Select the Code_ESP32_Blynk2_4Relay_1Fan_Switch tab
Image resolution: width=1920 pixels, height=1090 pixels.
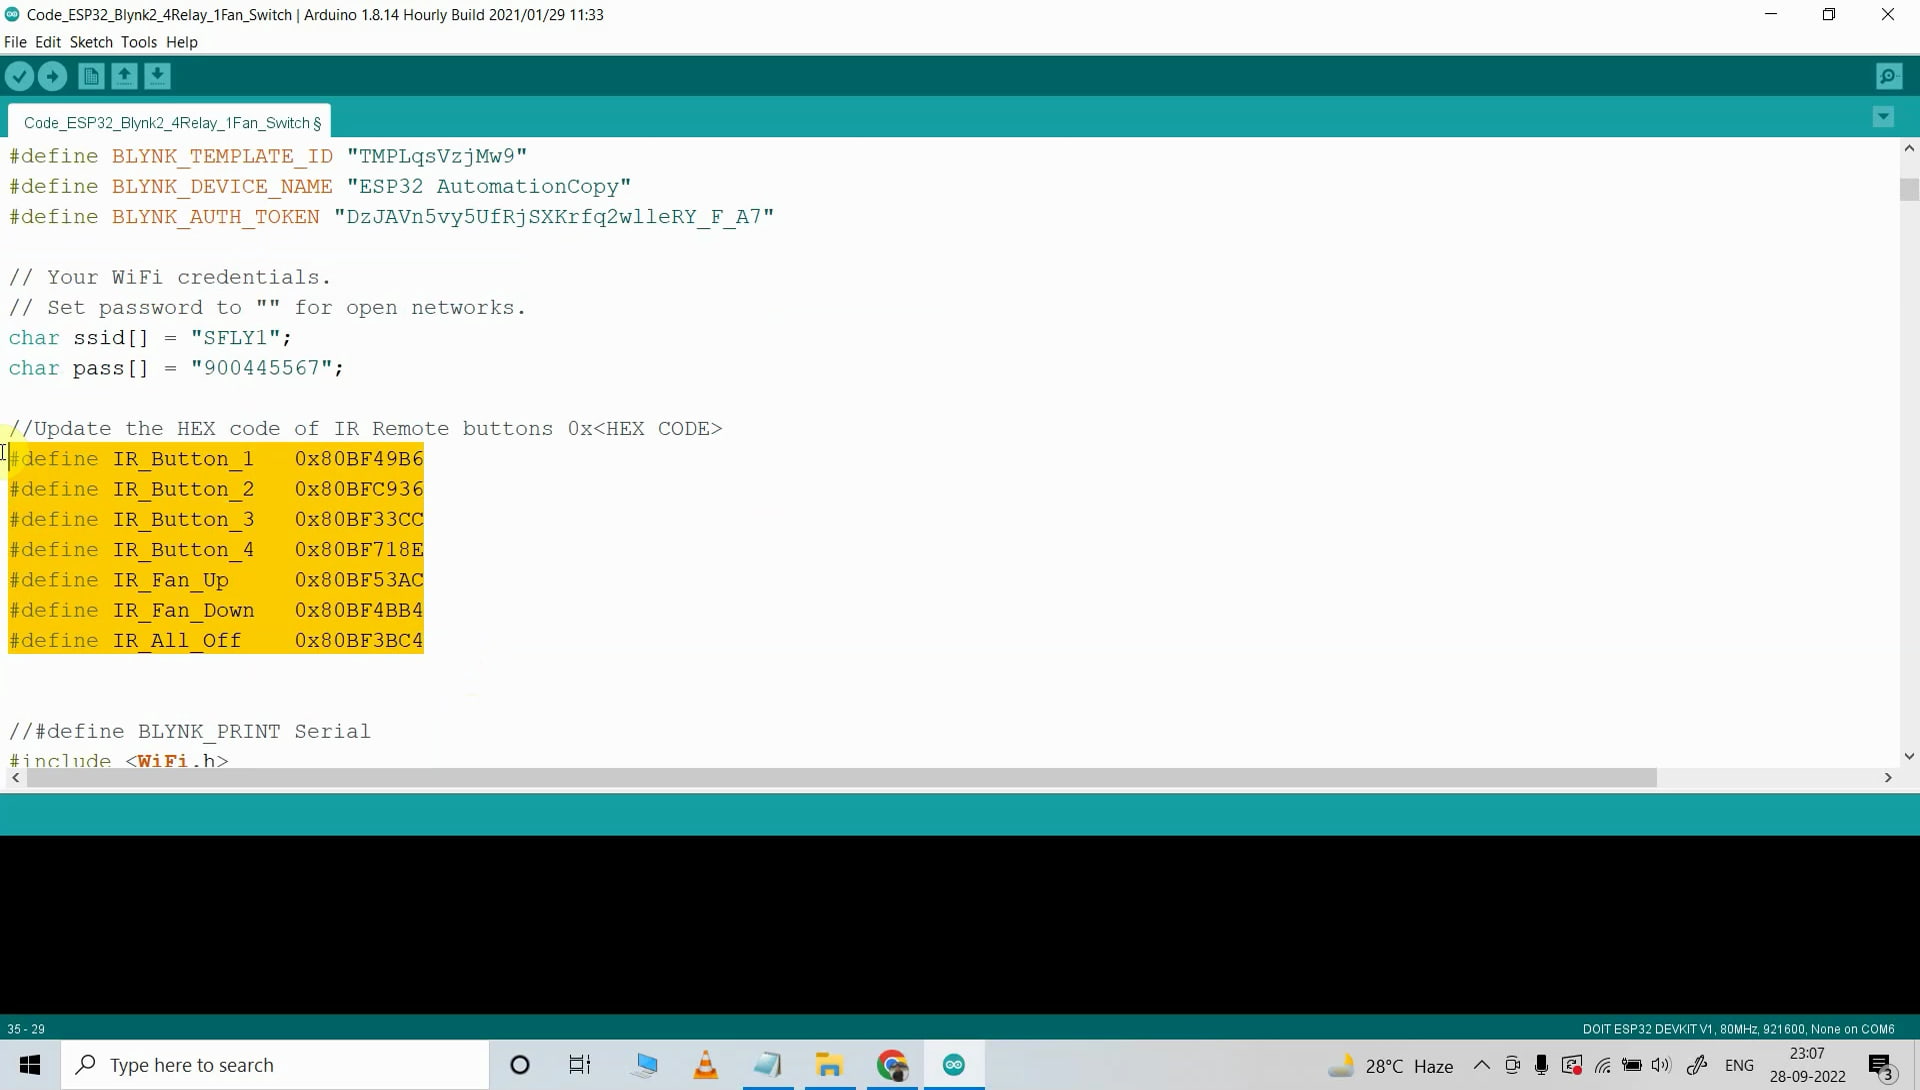pyautogui.click(x=170, y=122)
